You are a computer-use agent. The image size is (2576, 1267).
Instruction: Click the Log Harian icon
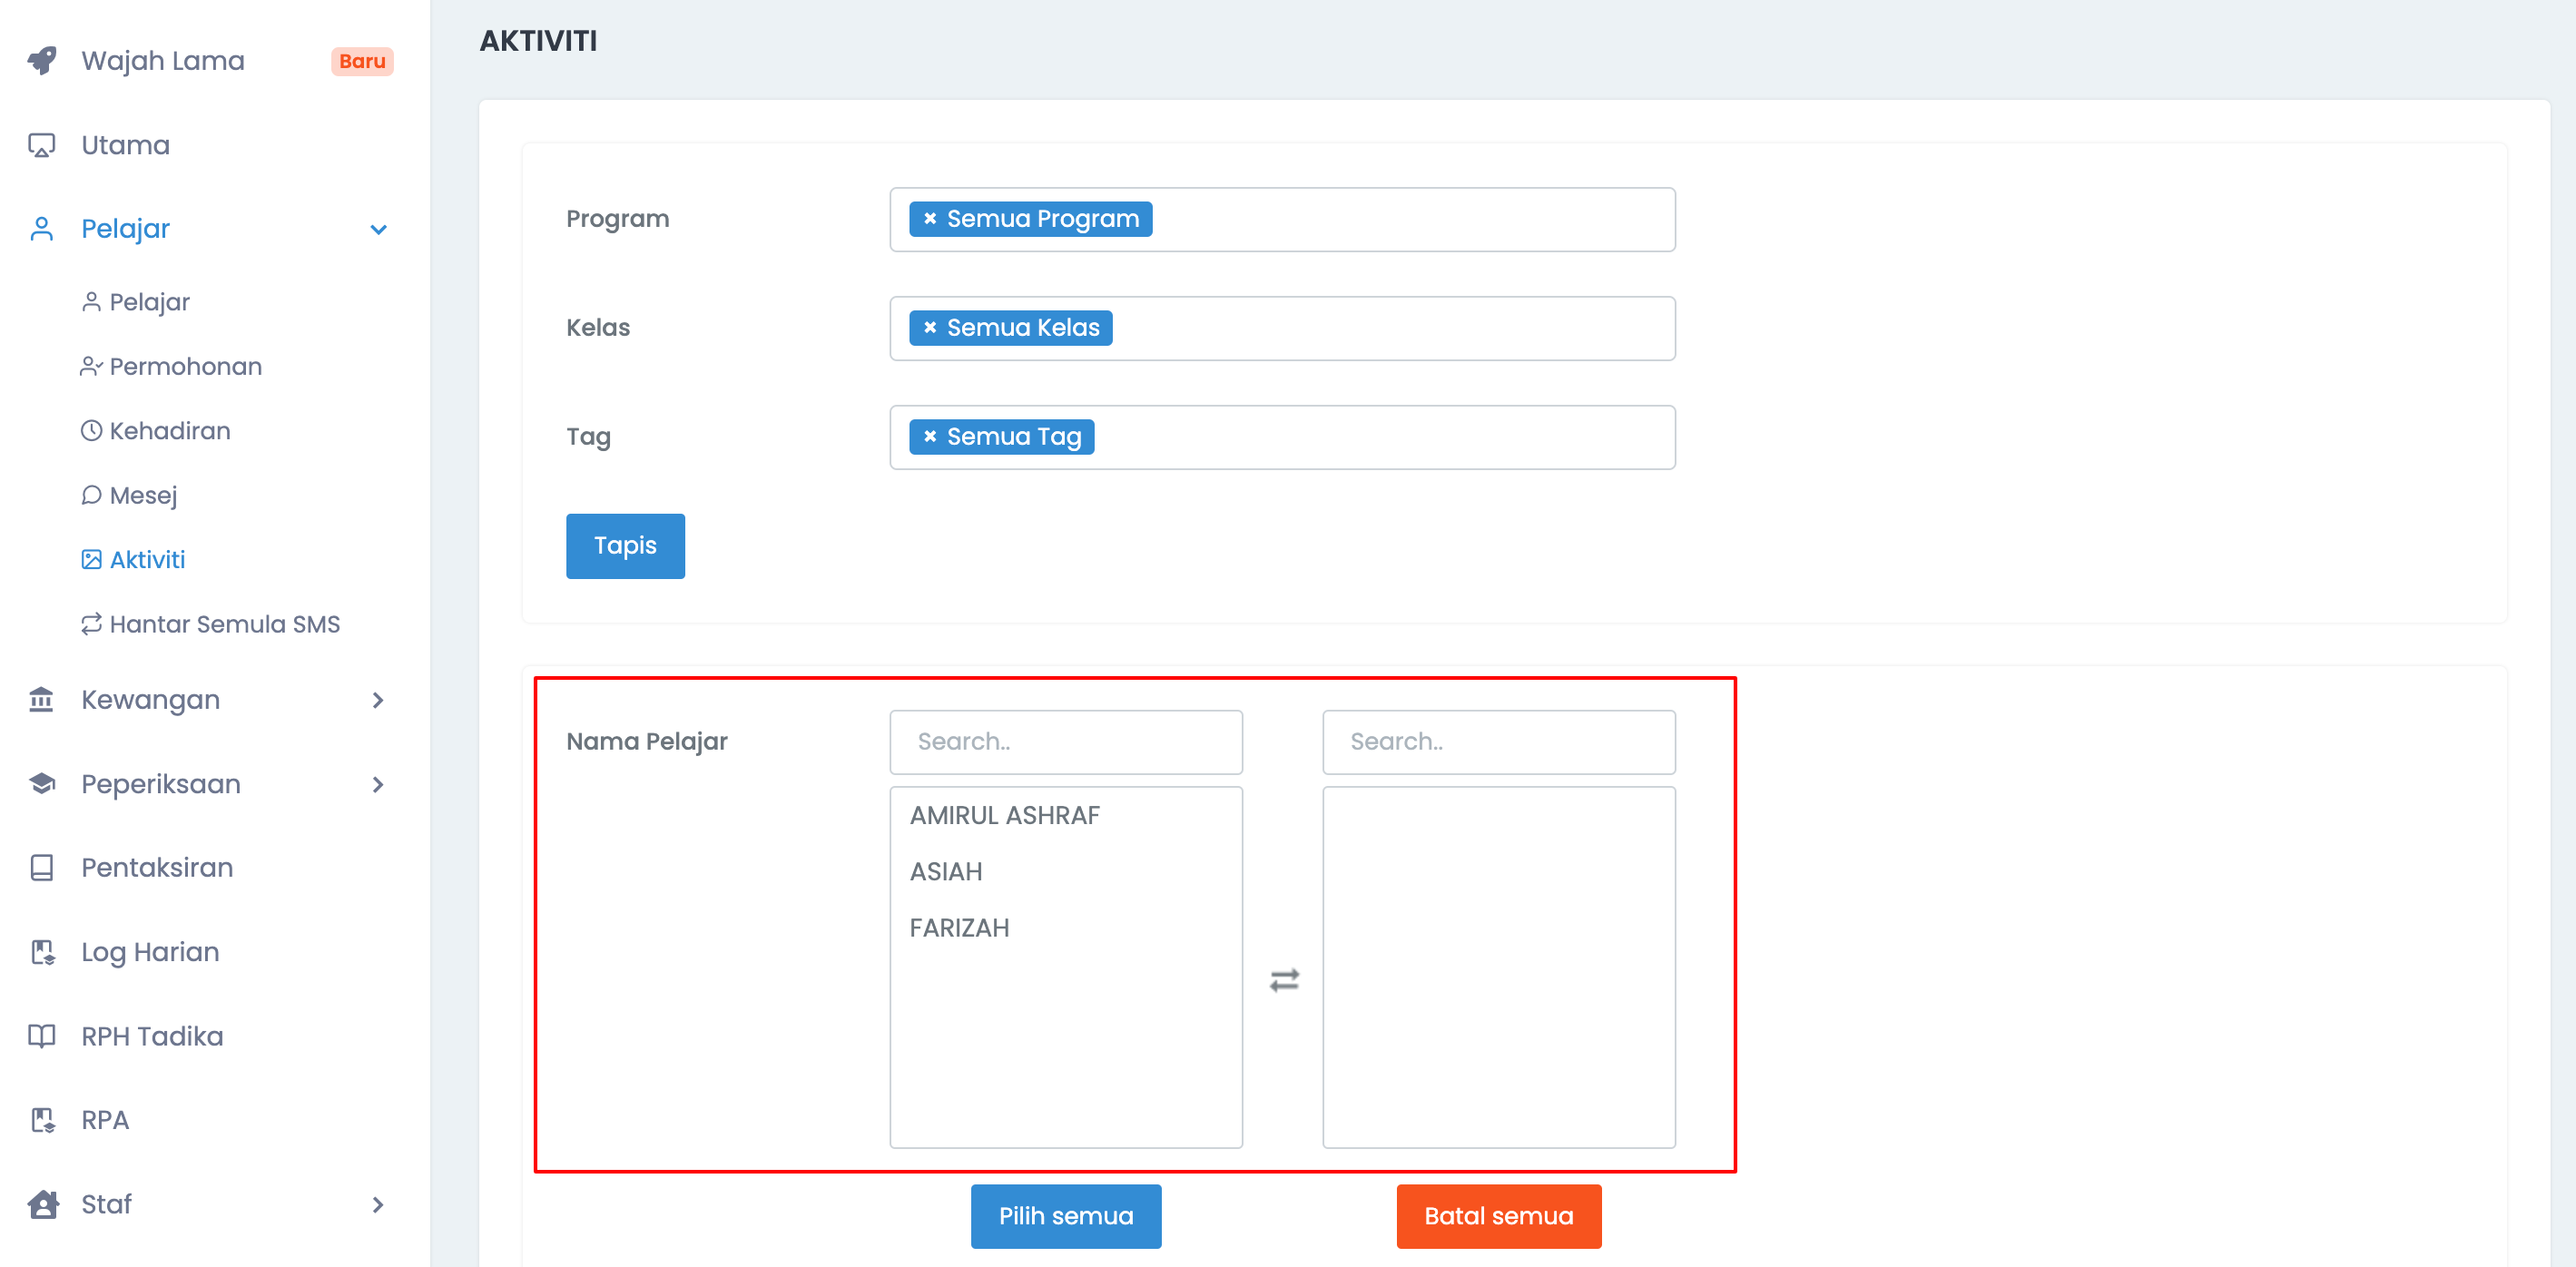[42, 952]
